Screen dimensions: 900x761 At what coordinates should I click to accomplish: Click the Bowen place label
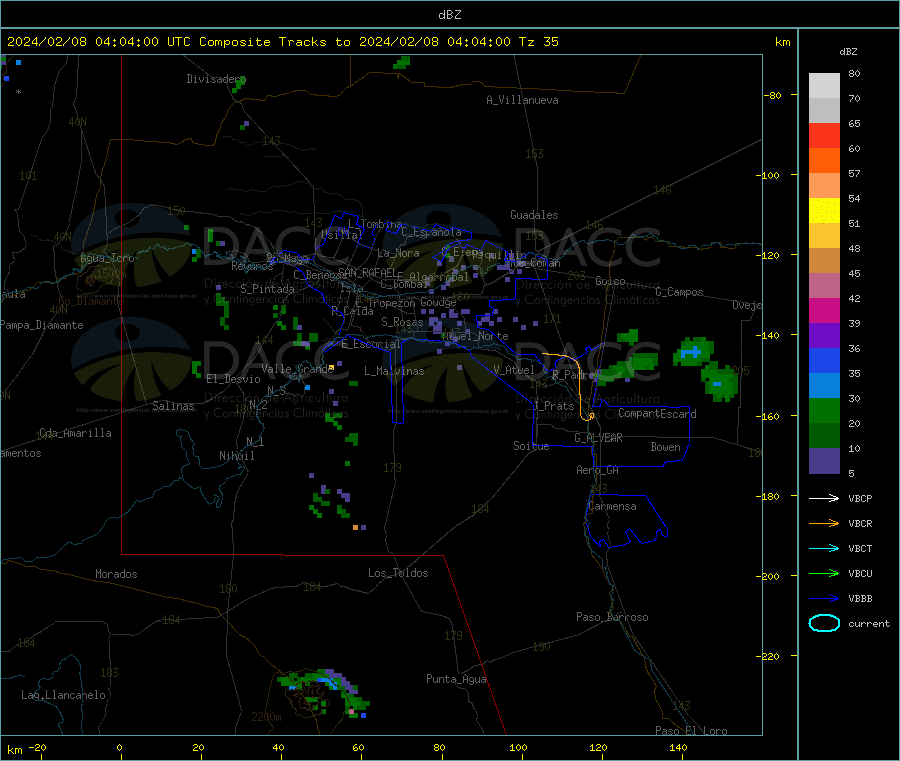pyautogui.click(x=665, y=447)
